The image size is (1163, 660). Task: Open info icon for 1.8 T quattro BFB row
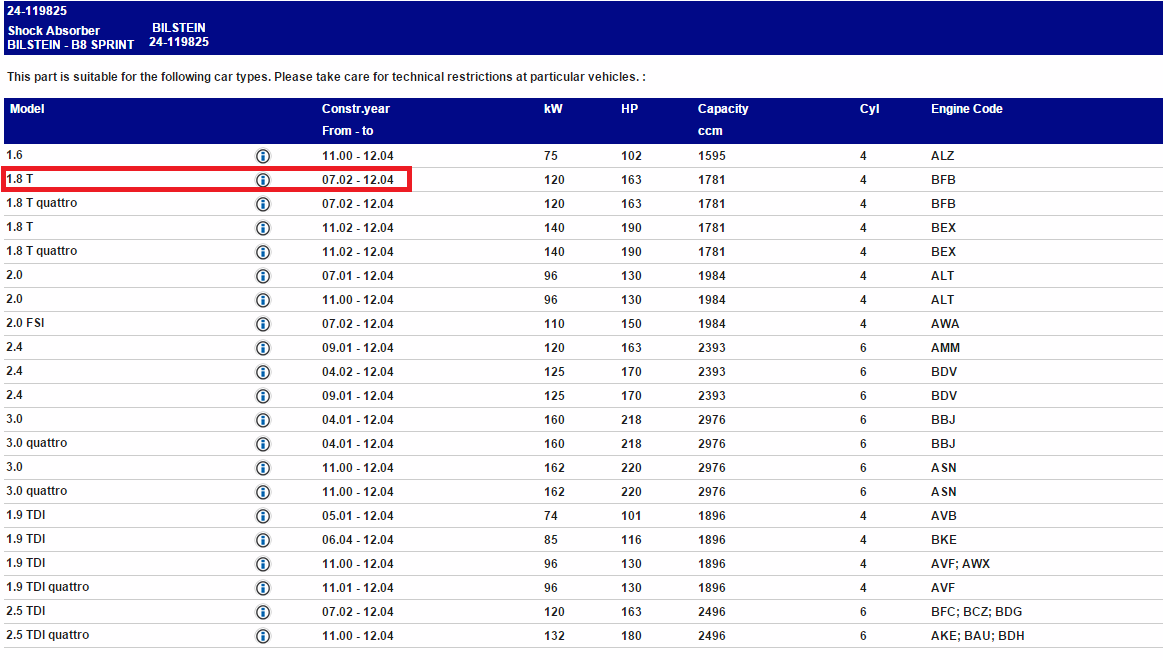[263, 204]
